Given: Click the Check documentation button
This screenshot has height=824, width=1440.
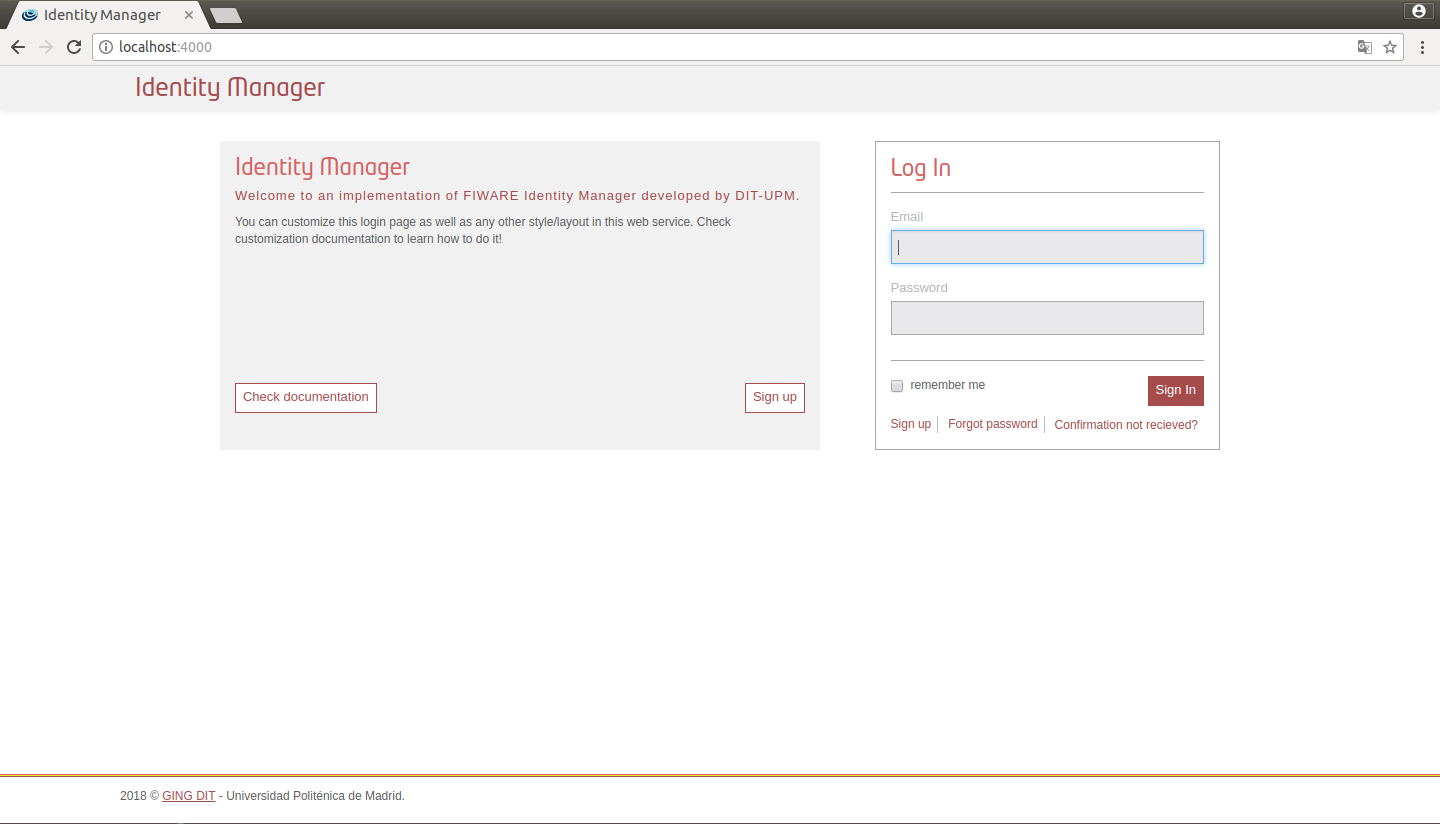Looking at the screenshot, I should tap(306, 397).
